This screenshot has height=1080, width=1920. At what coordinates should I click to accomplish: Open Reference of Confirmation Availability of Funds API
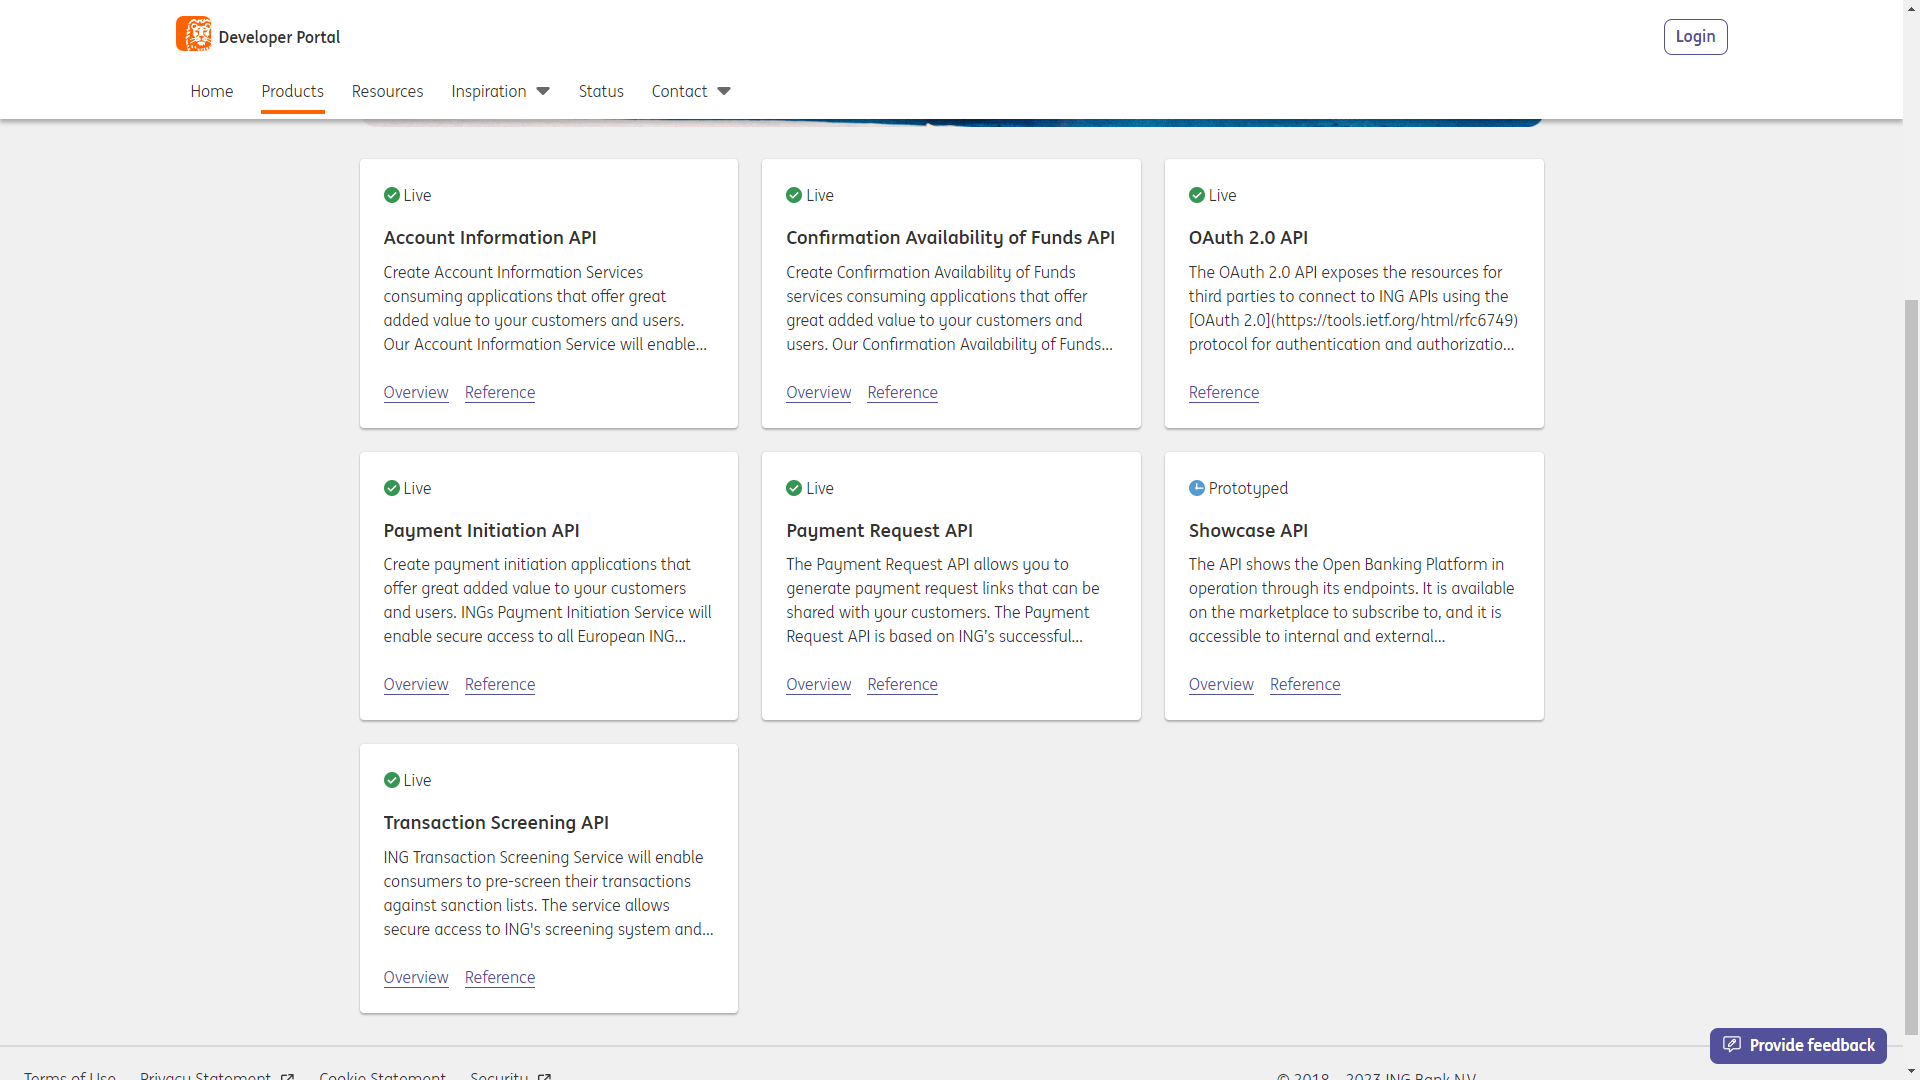pos(903,392)
